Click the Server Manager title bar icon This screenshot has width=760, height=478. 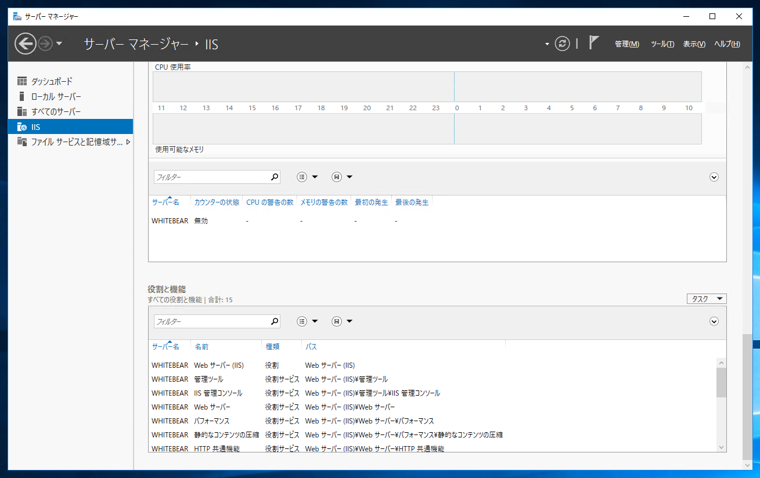[x=17, y=16]
